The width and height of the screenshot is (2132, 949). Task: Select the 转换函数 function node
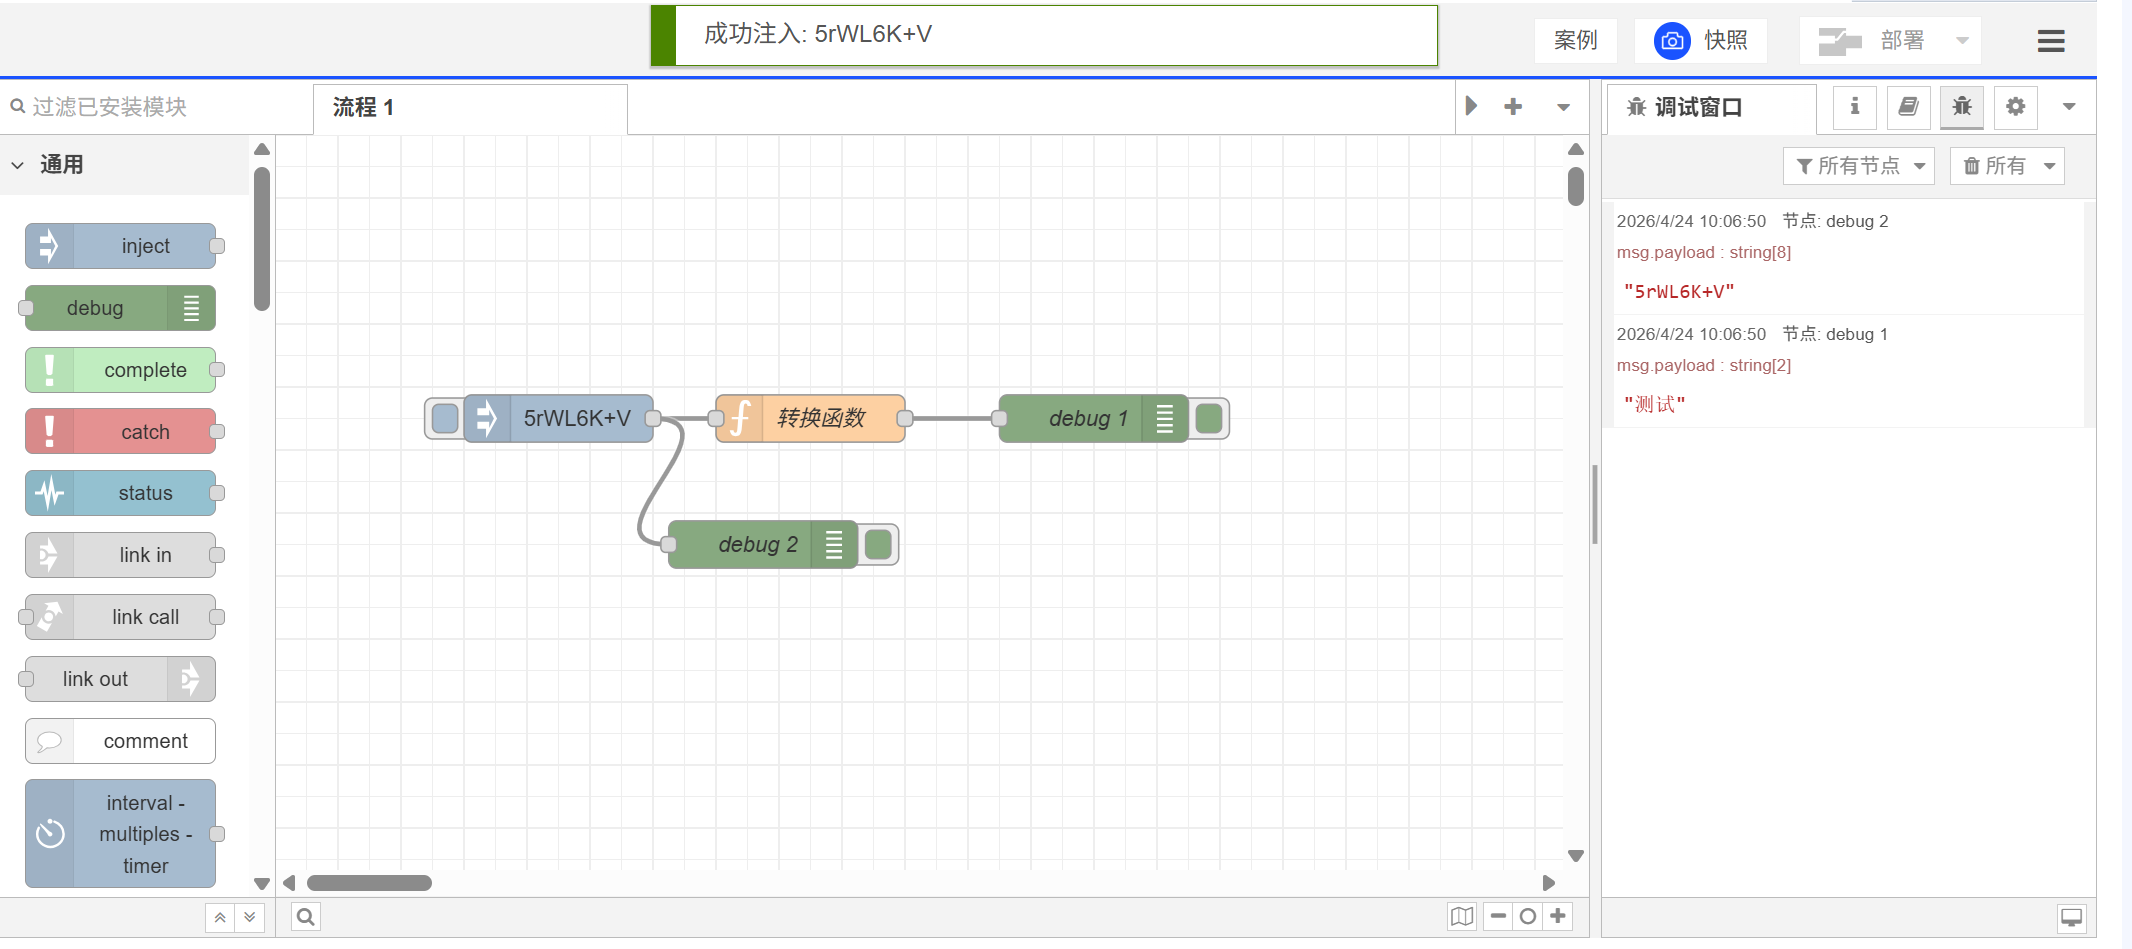810,418
